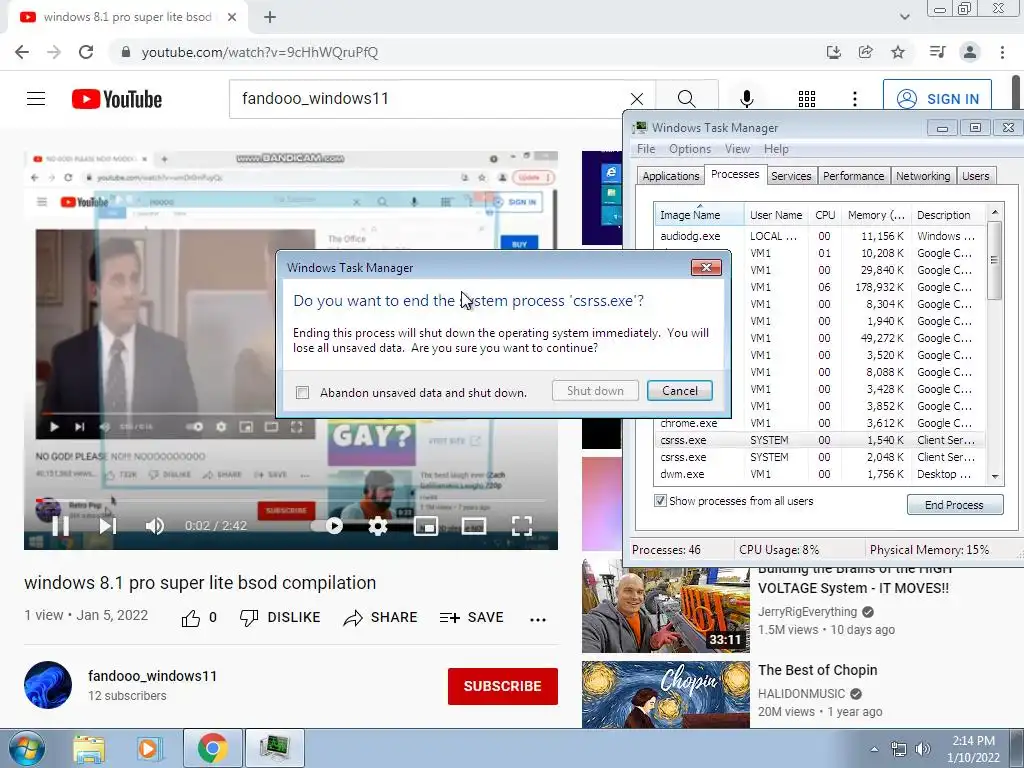Click SIGN IN on YouTube
The image size is (1024, 768).
point(937,99)
